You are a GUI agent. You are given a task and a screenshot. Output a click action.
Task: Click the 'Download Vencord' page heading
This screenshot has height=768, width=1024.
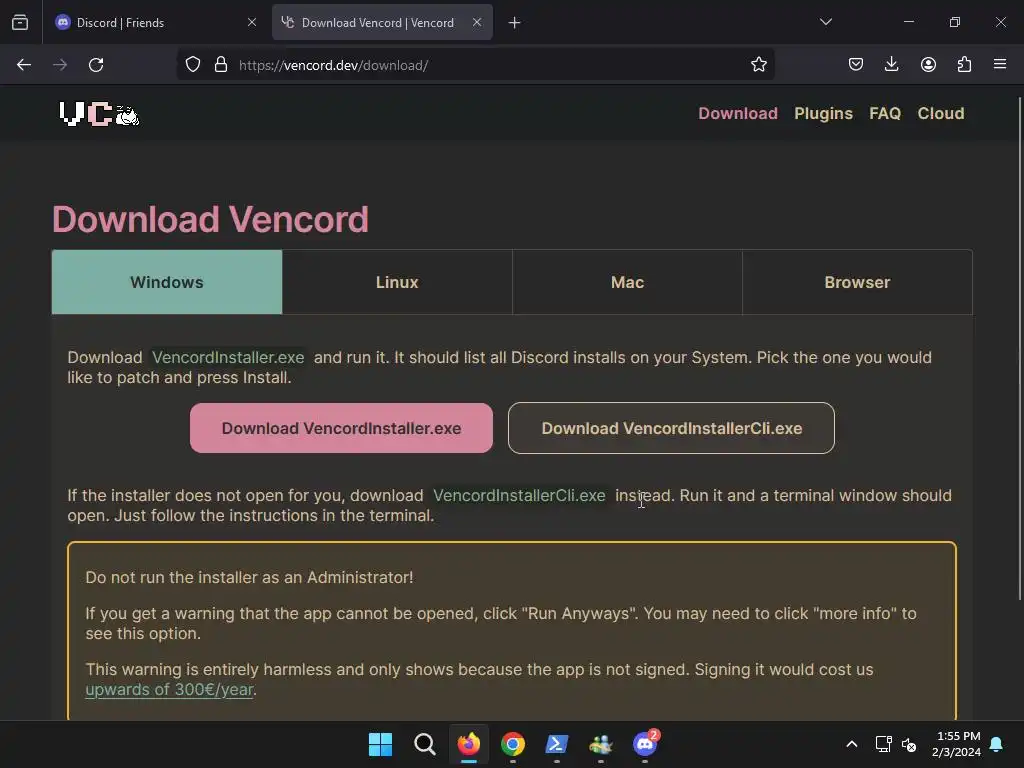coord(210,219)
